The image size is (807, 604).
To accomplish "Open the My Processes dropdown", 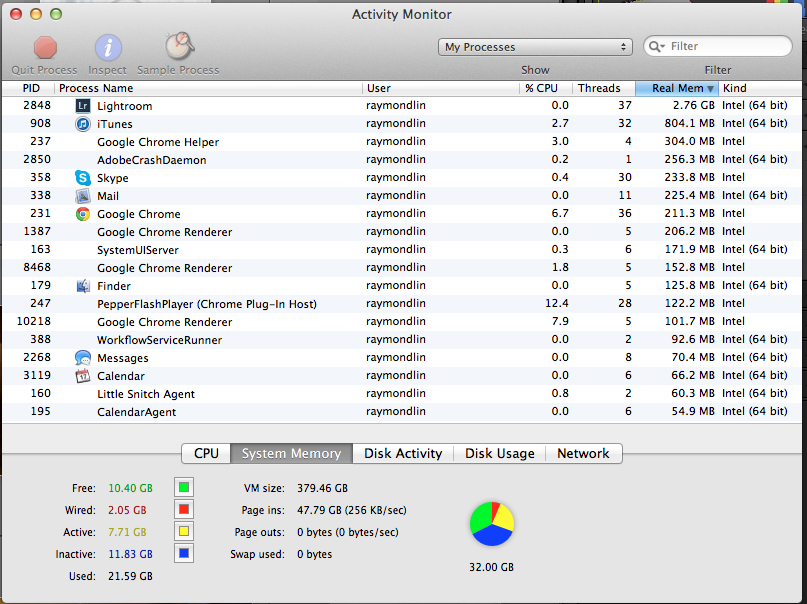I will (535, 47).
